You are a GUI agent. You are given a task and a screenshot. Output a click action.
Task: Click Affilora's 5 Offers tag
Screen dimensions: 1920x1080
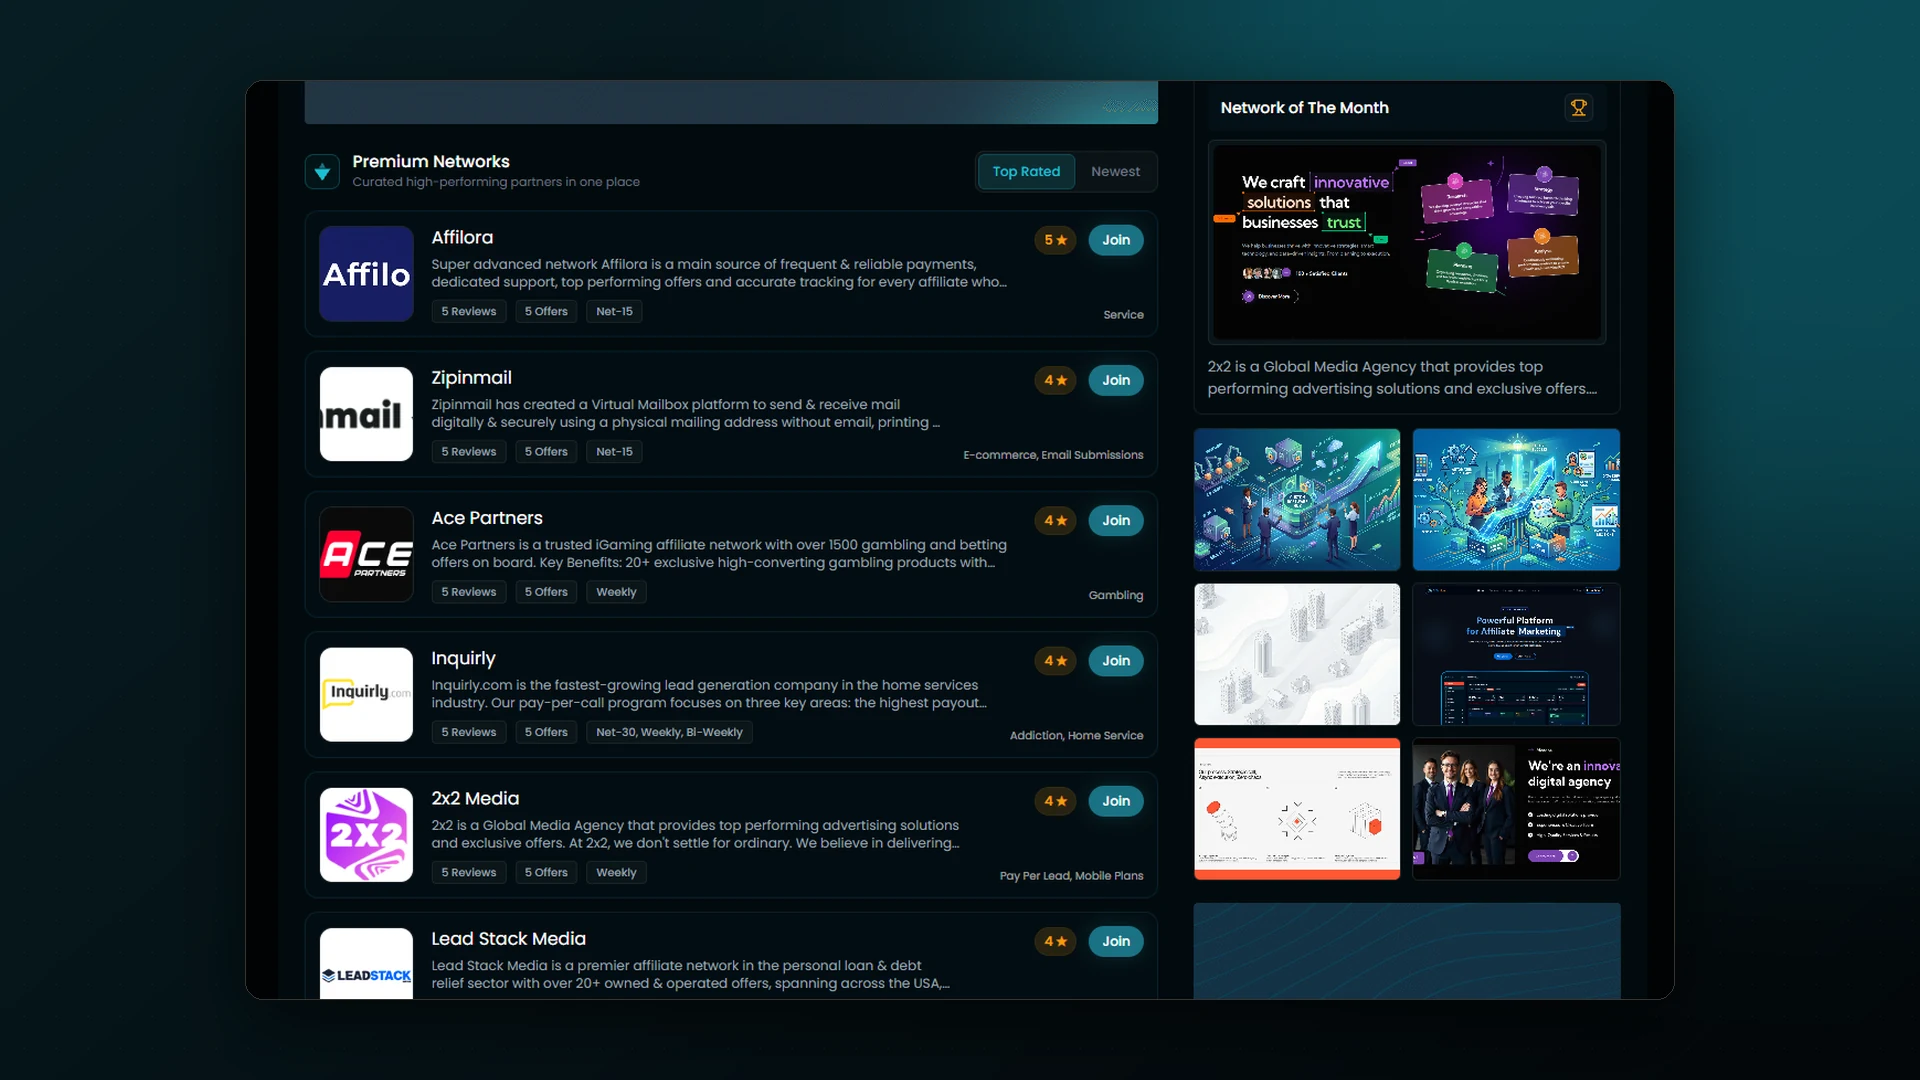[546, 312]
